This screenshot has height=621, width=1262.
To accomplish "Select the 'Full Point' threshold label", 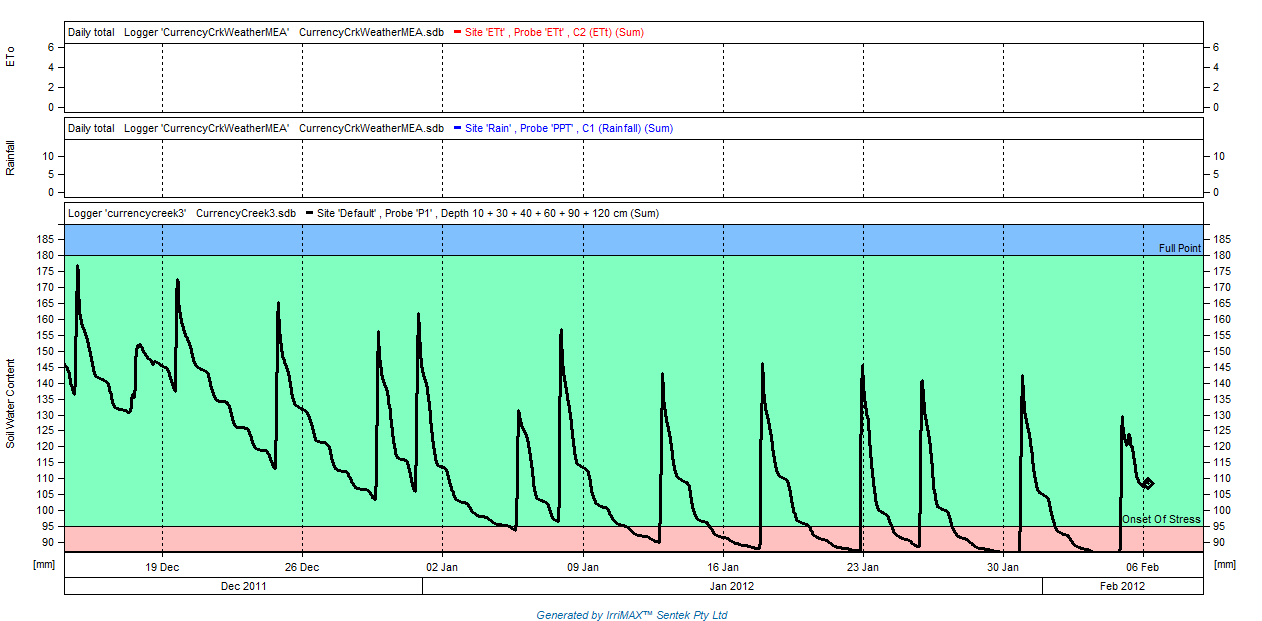I will click(1179, 248).
